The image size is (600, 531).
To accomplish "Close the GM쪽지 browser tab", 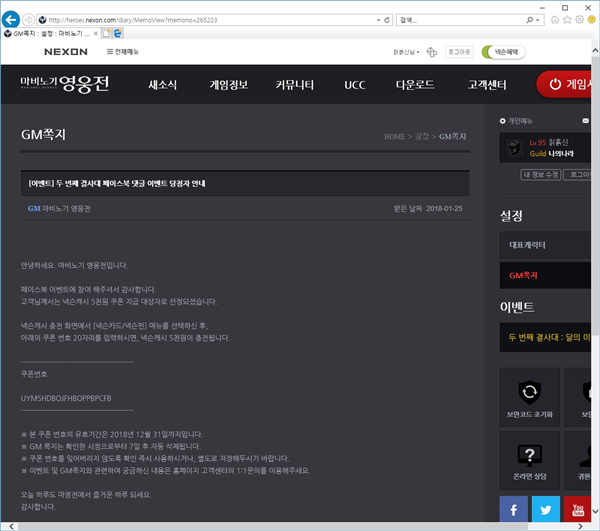I will [x=96, y=34].
